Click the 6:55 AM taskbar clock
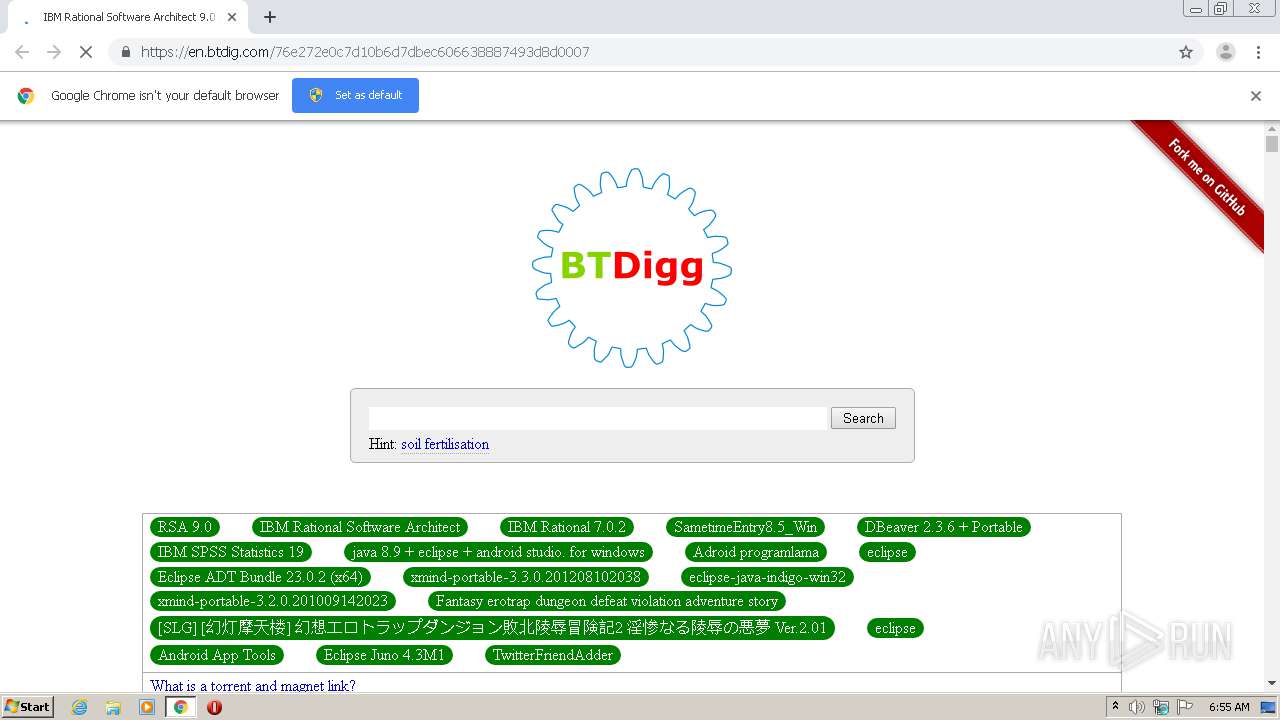This screenshot has width=1280, height=720. (1229, 707)
